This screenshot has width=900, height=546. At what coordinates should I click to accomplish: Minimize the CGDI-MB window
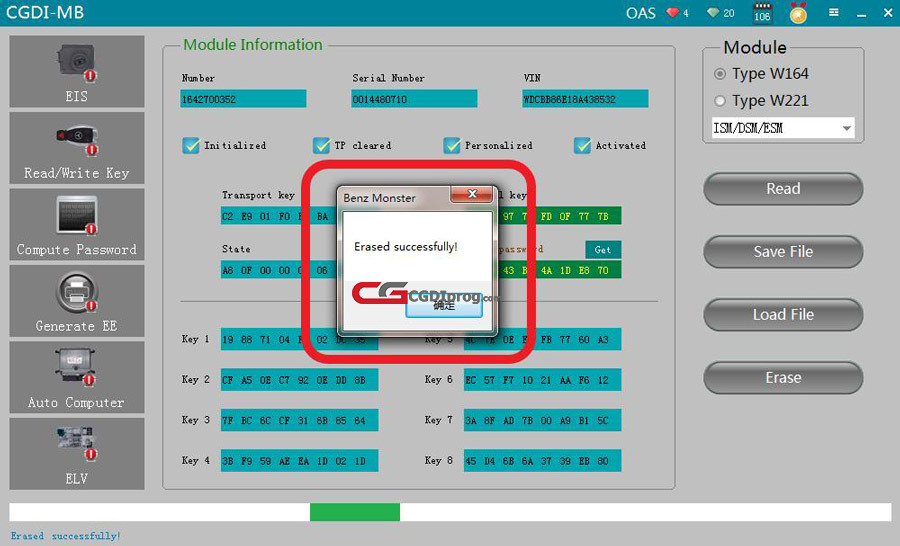(x=862, y=13)
